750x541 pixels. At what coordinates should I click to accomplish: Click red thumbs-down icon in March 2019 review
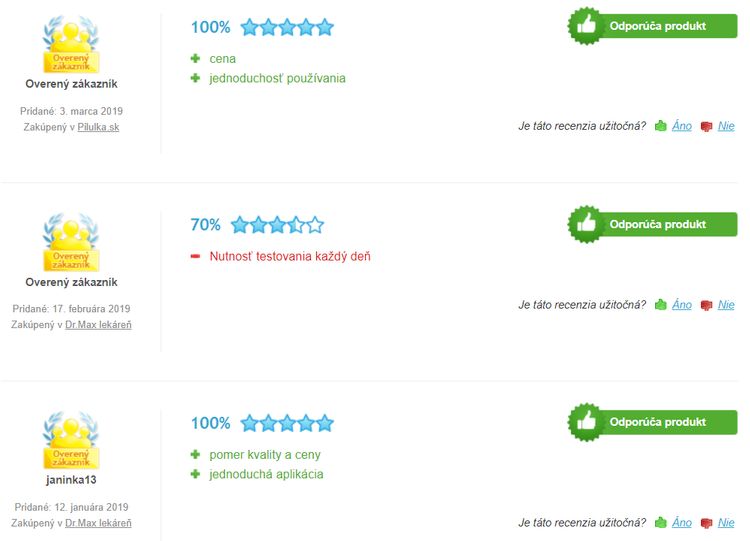(x=706, y=127)
